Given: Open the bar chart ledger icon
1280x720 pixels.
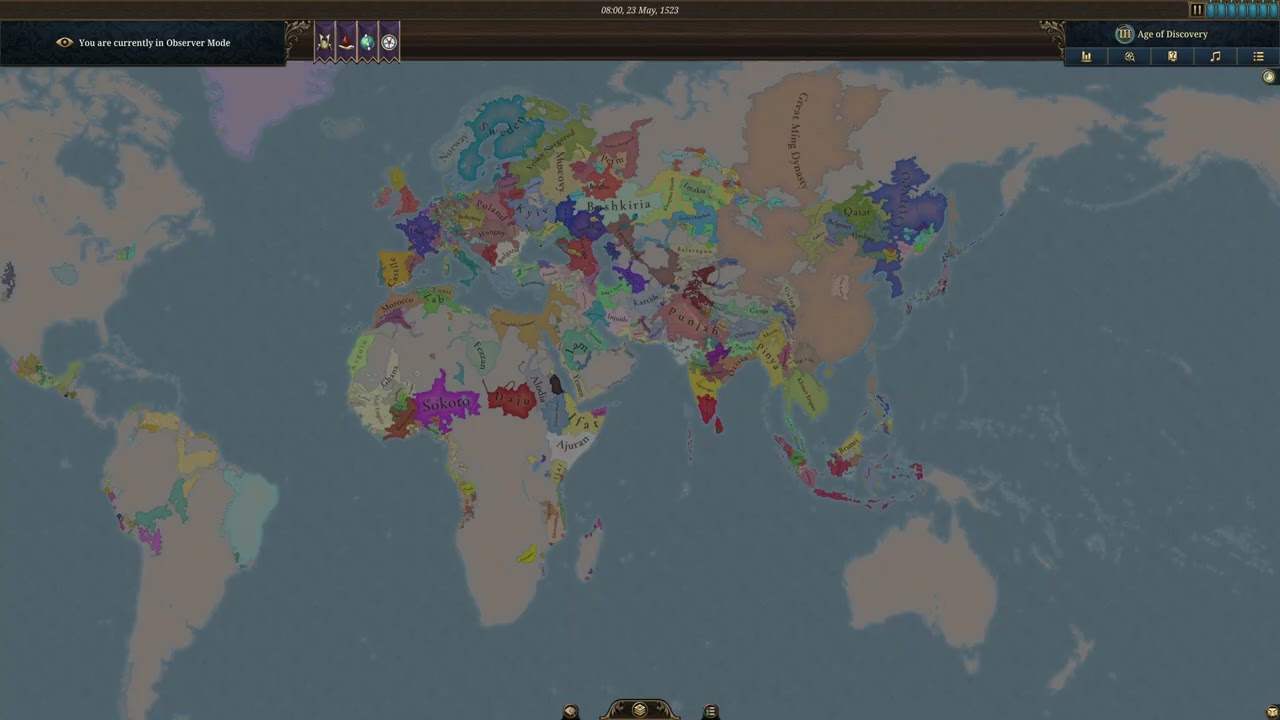Looking at the screenshot, I should click(x=1086, y=57).
